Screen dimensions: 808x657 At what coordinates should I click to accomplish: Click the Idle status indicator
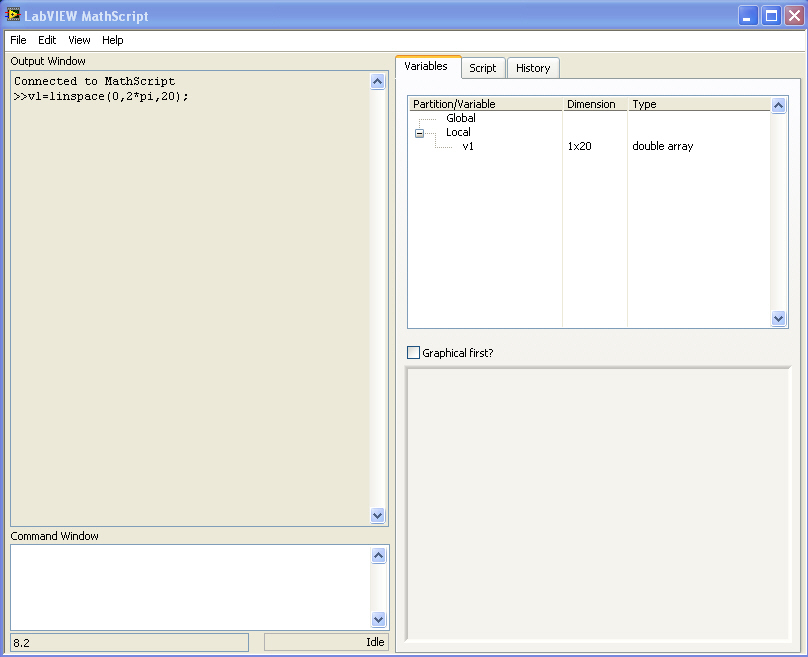(326, 642)
